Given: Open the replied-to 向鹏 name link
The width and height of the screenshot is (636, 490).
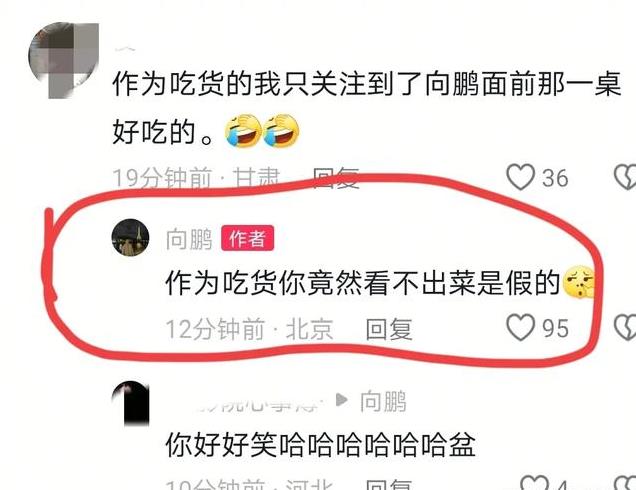Looking at the screenshot, I should [383, 401].
